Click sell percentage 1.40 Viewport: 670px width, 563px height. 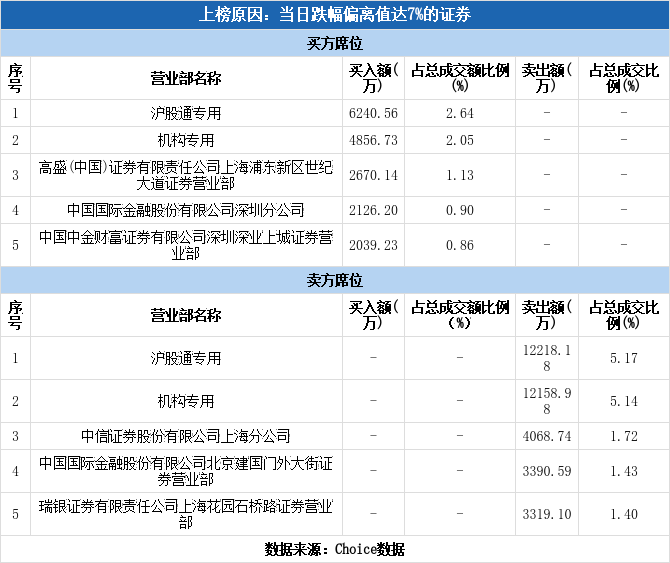[x=624, y=514]
